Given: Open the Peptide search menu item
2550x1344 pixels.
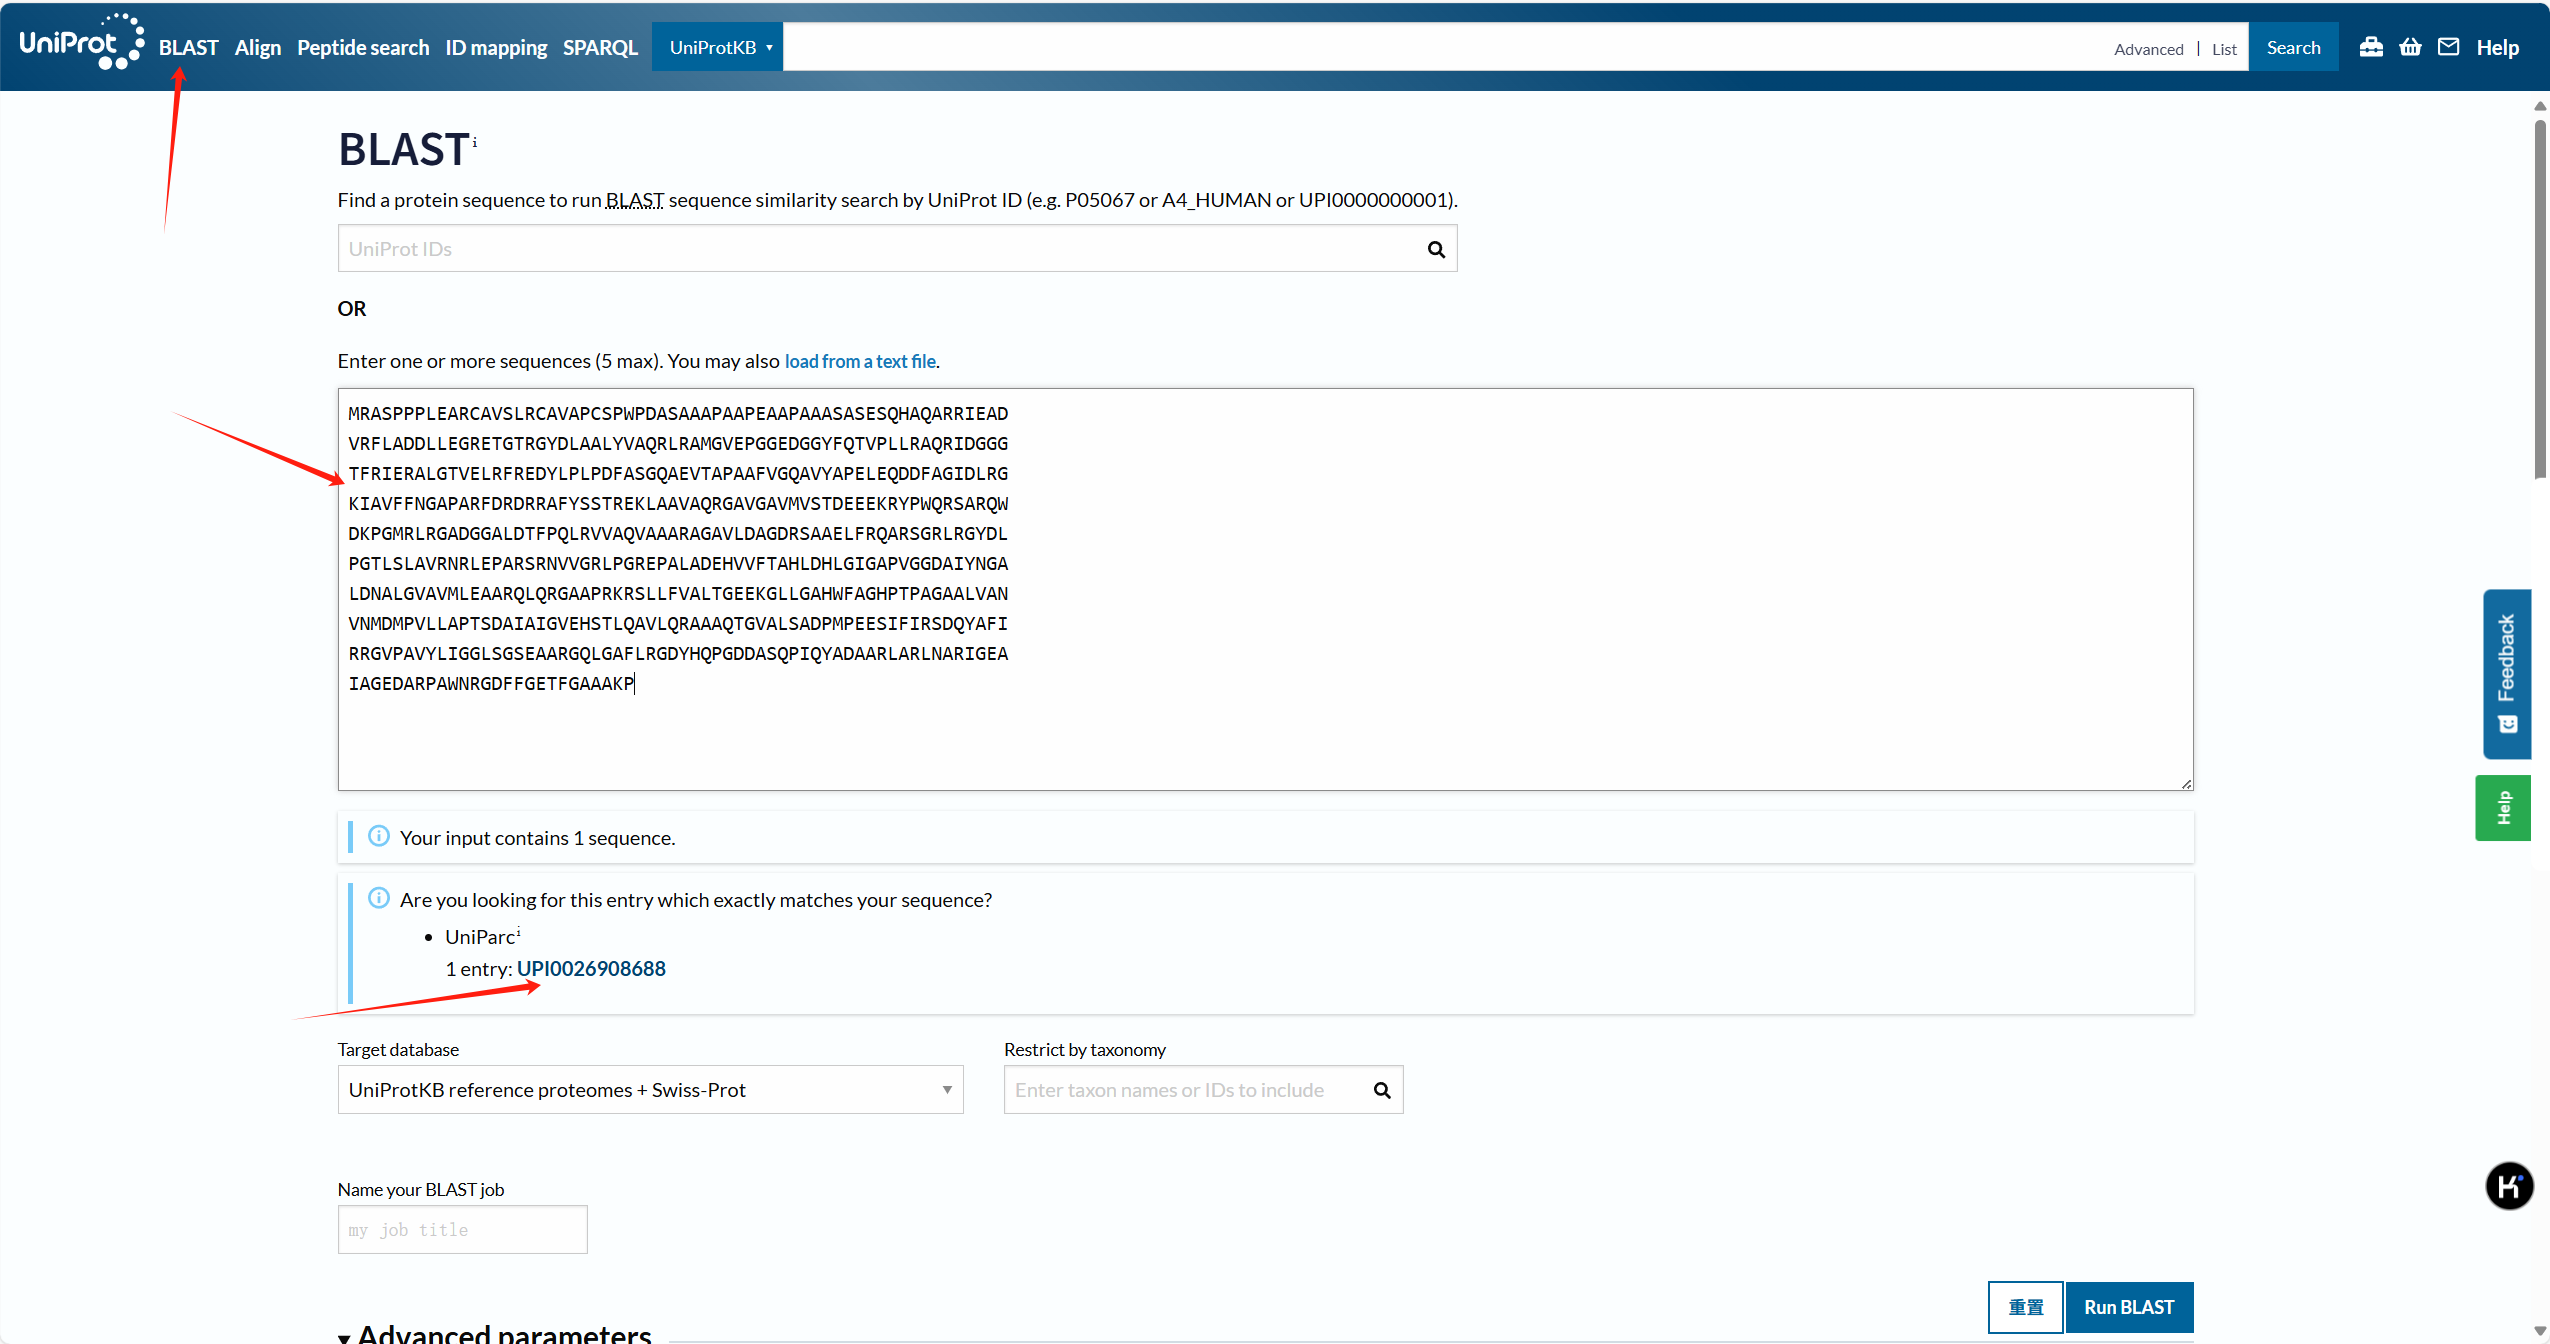Looking at the screenshot, I should click(x=362, y=47).
